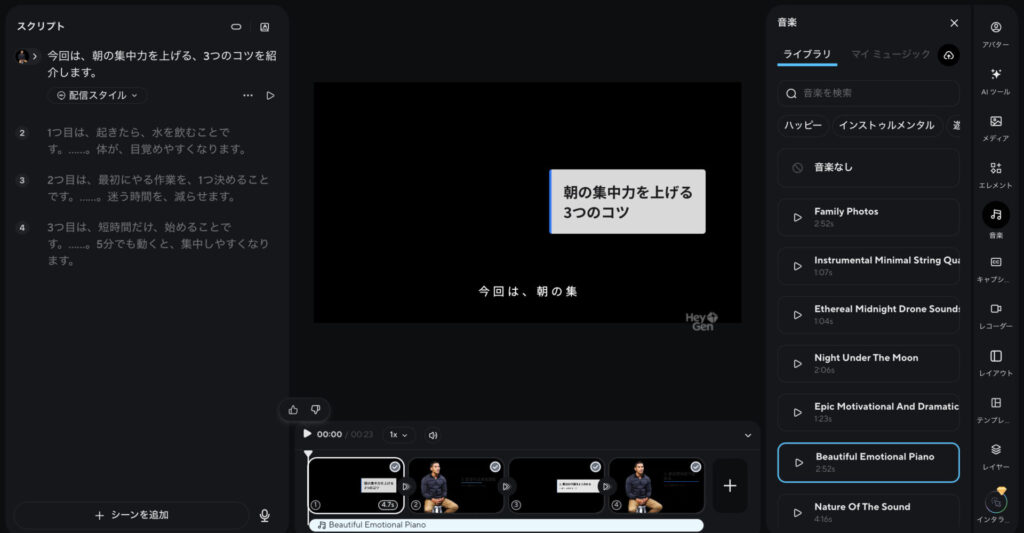
Task: Collapse the timeline with the chevron
Action: tap(747, 435)
